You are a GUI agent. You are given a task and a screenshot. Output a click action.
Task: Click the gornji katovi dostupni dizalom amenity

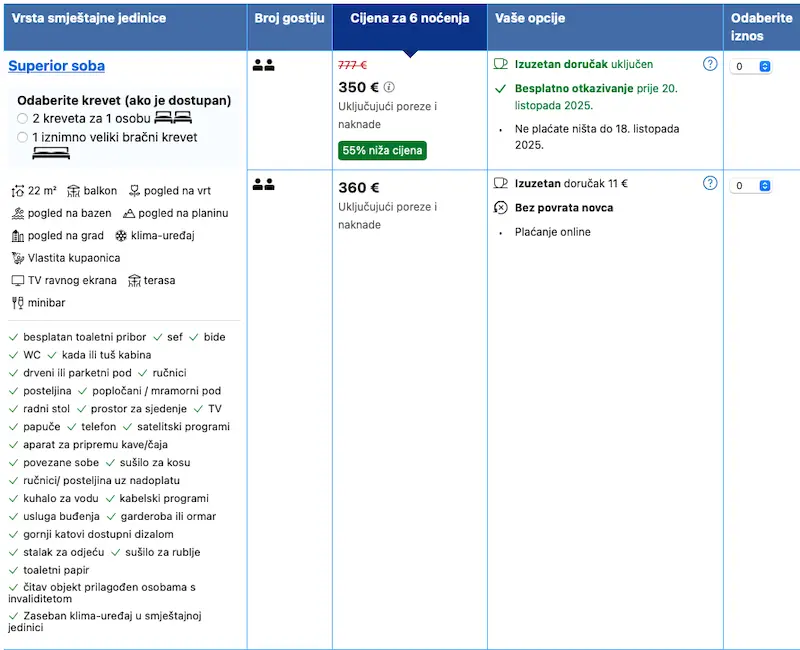click(x=98, y=534)
